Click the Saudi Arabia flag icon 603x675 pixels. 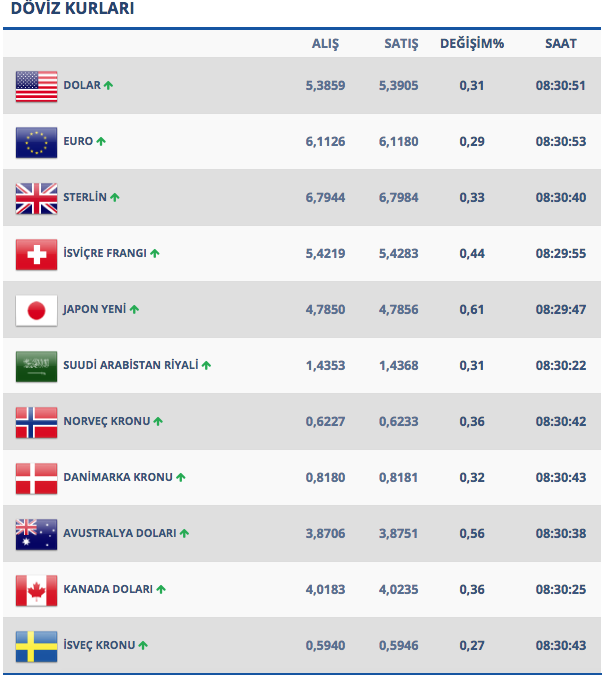36,366
